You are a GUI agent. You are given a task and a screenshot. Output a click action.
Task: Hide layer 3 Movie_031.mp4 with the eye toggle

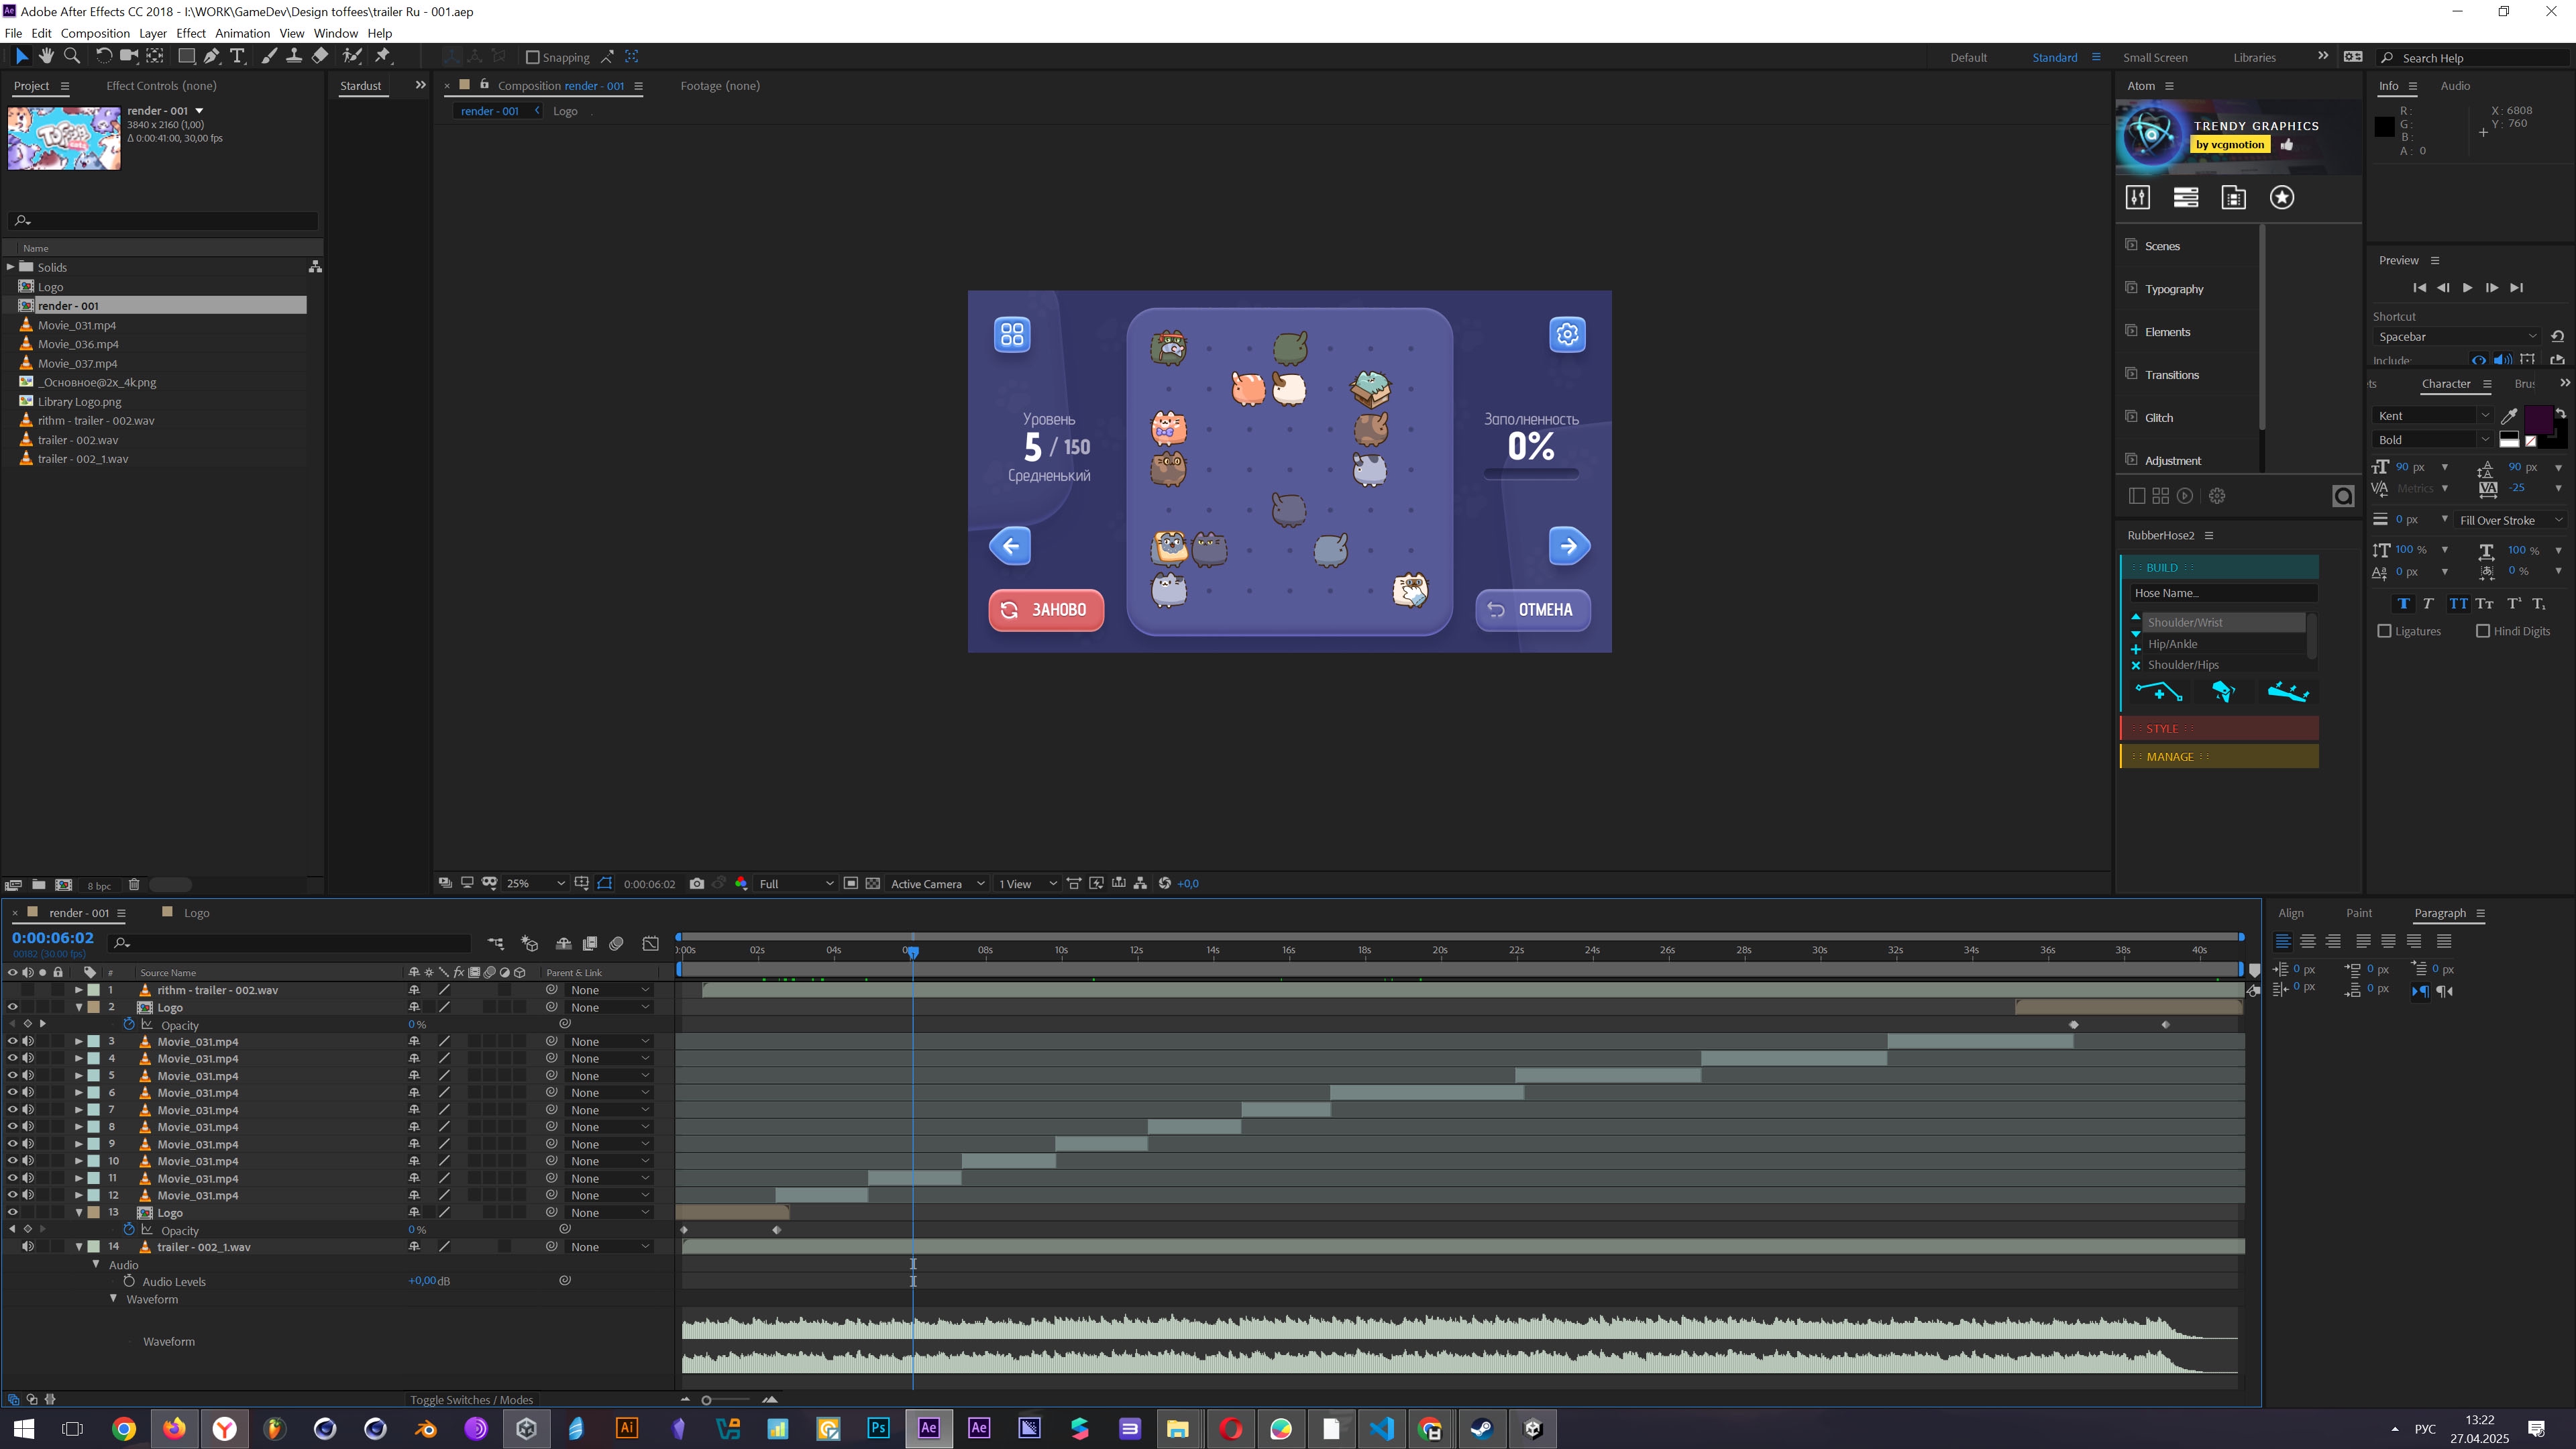pyautogui.click(x=12, y=1042)
